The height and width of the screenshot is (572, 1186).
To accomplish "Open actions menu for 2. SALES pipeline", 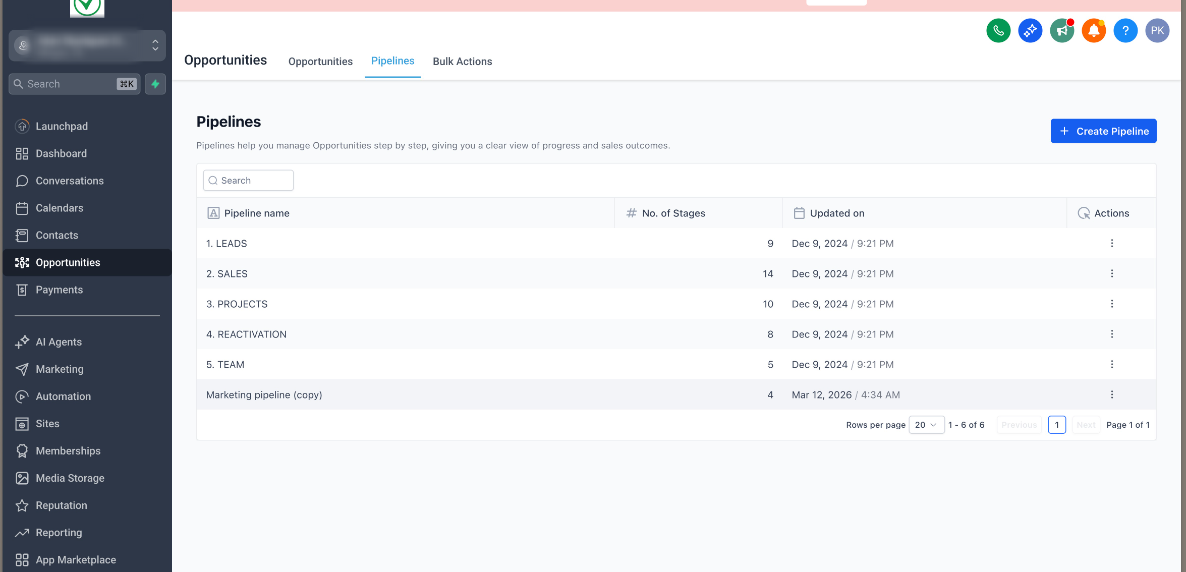I will tap(1112, 274).
